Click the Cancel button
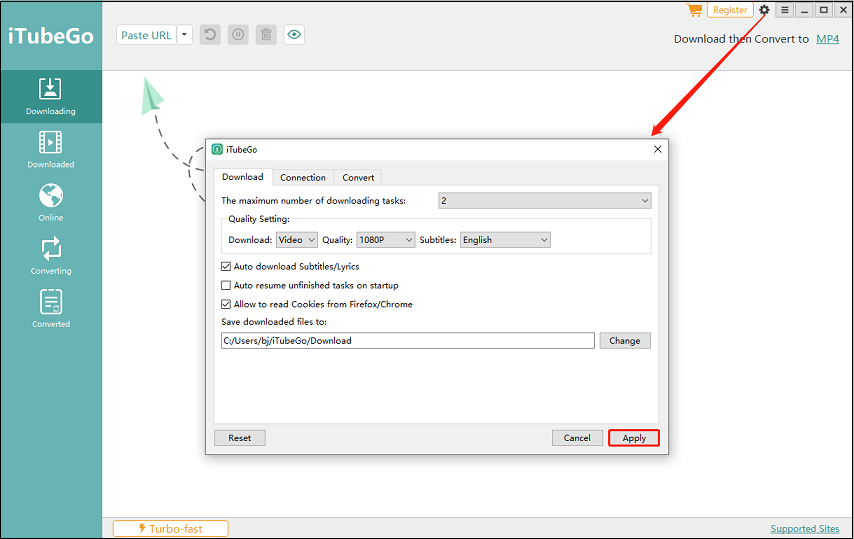This screenshot has width=854, height=539. tap(577, 438)
